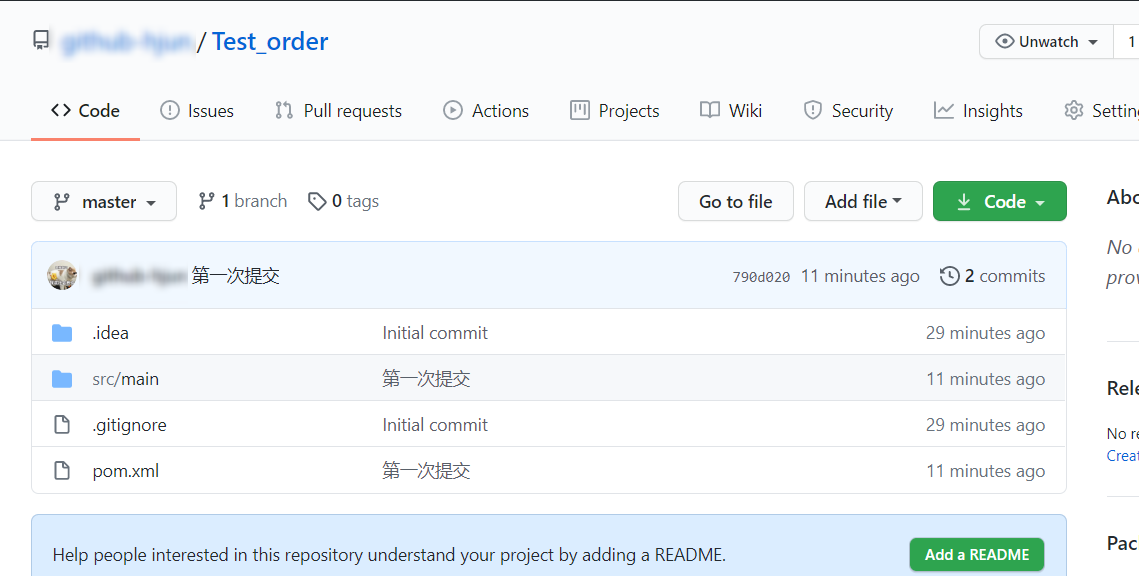The height and width of the screenshot is (576, 1139).
Task: Open the Issues tab
Action: [197, 110]
